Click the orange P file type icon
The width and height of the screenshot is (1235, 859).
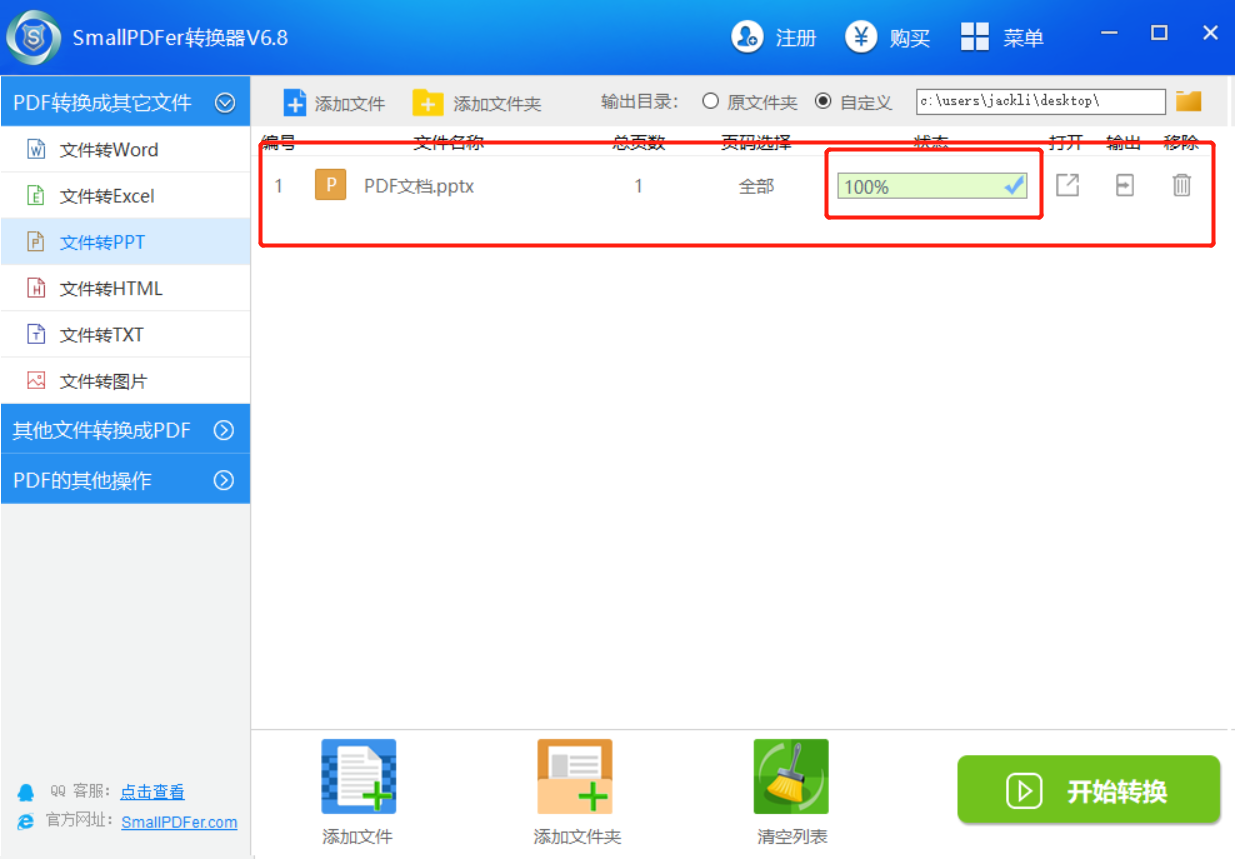331,185
